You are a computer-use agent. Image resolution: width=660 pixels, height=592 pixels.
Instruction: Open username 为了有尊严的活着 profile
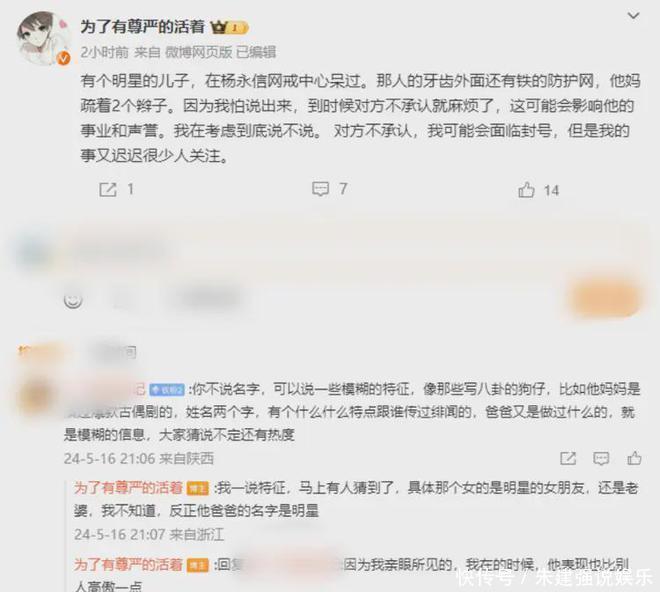click(x=142, y=27)
